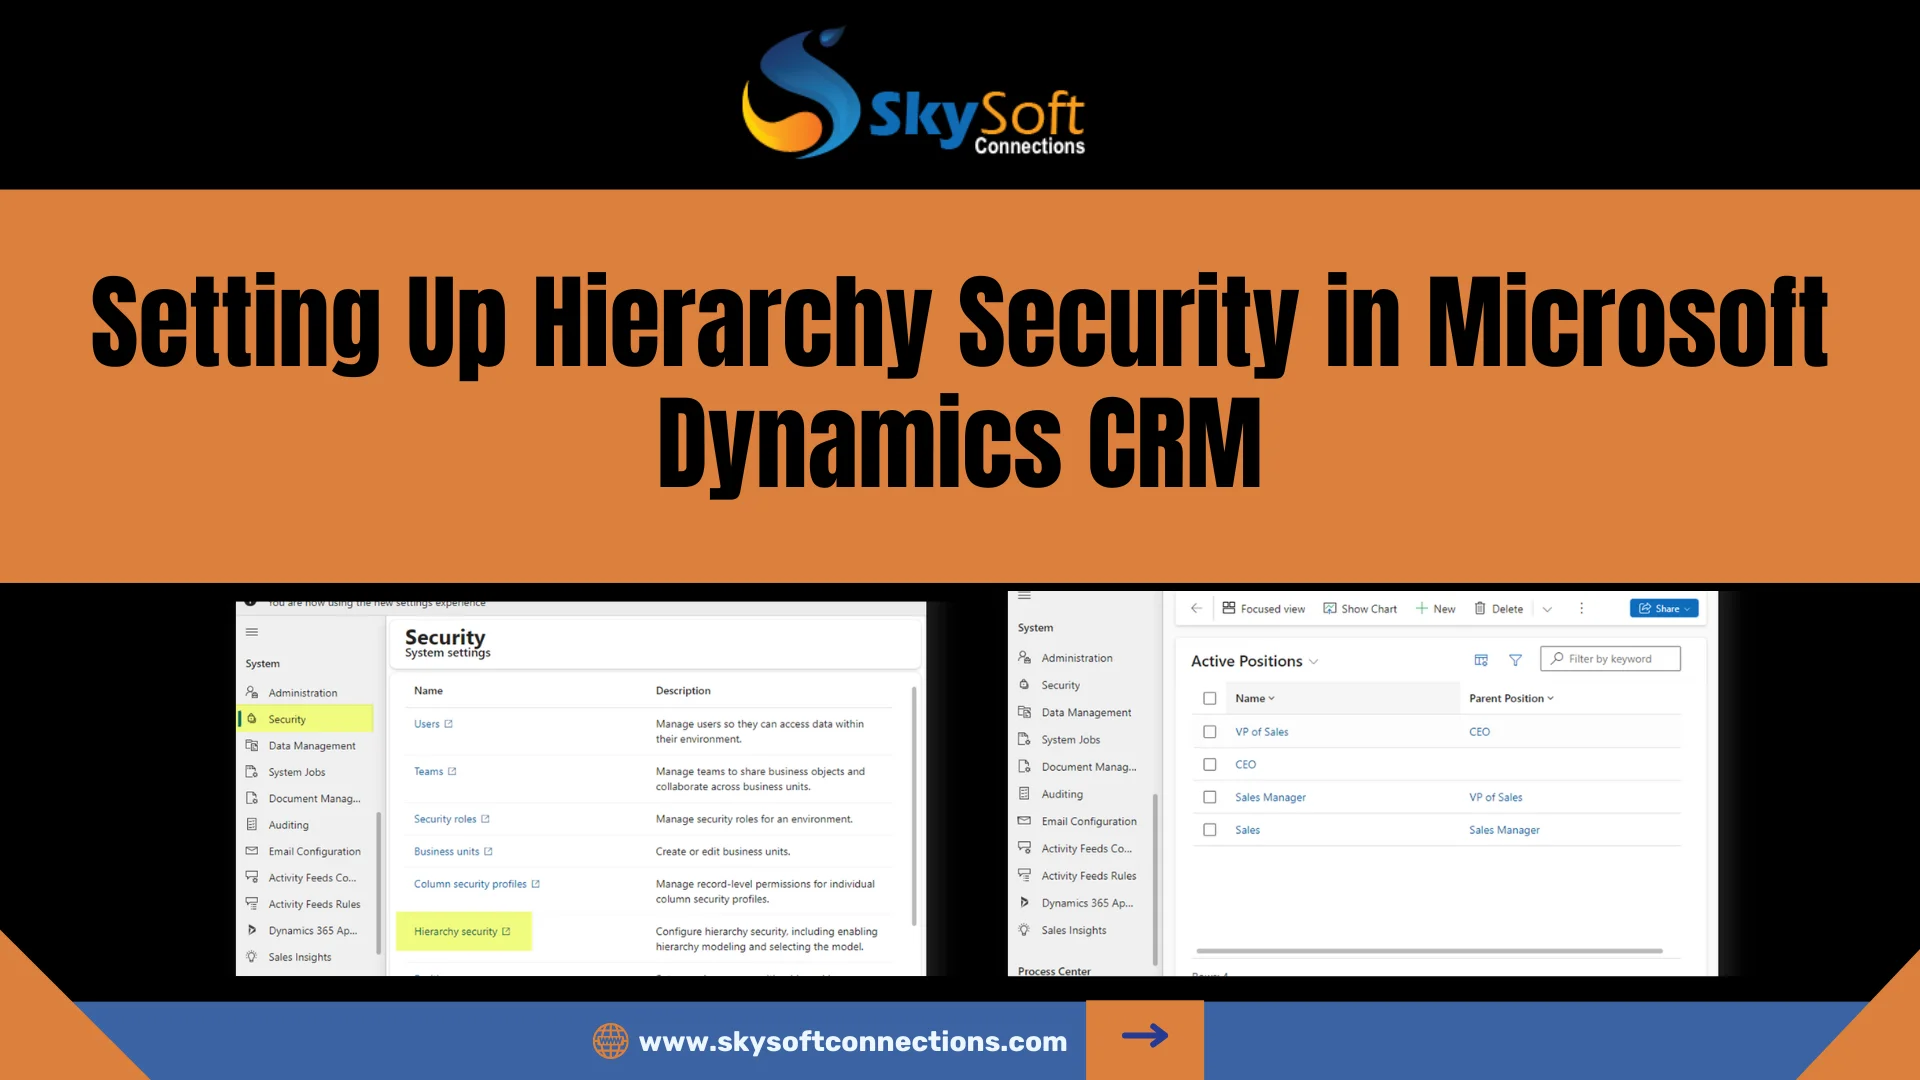The image size is (1920, 1080).
Task: Focus the Filter by keyword box
Action: (1610, 659)
